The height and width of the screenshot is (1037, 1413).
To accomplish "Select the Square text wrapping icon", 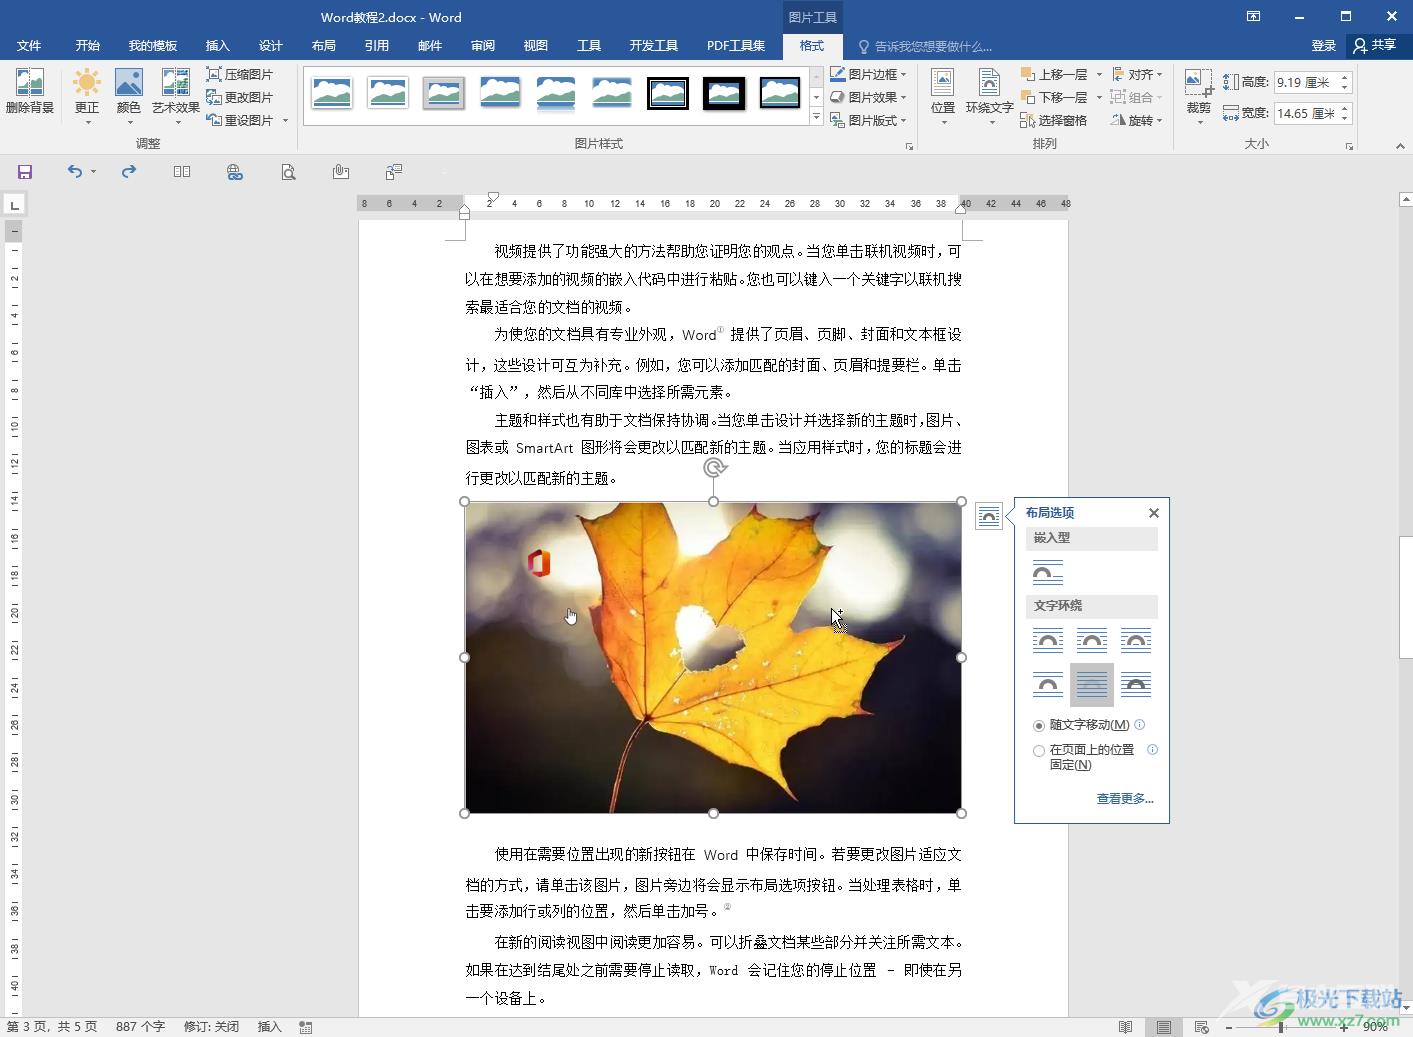I will point(1048,640).
